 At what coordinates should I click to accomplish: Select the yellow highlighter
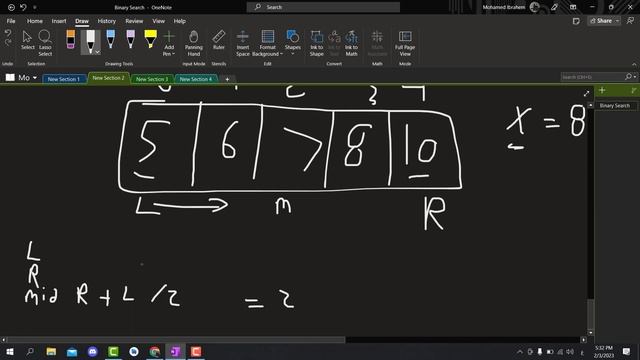[x=150, y=40]
